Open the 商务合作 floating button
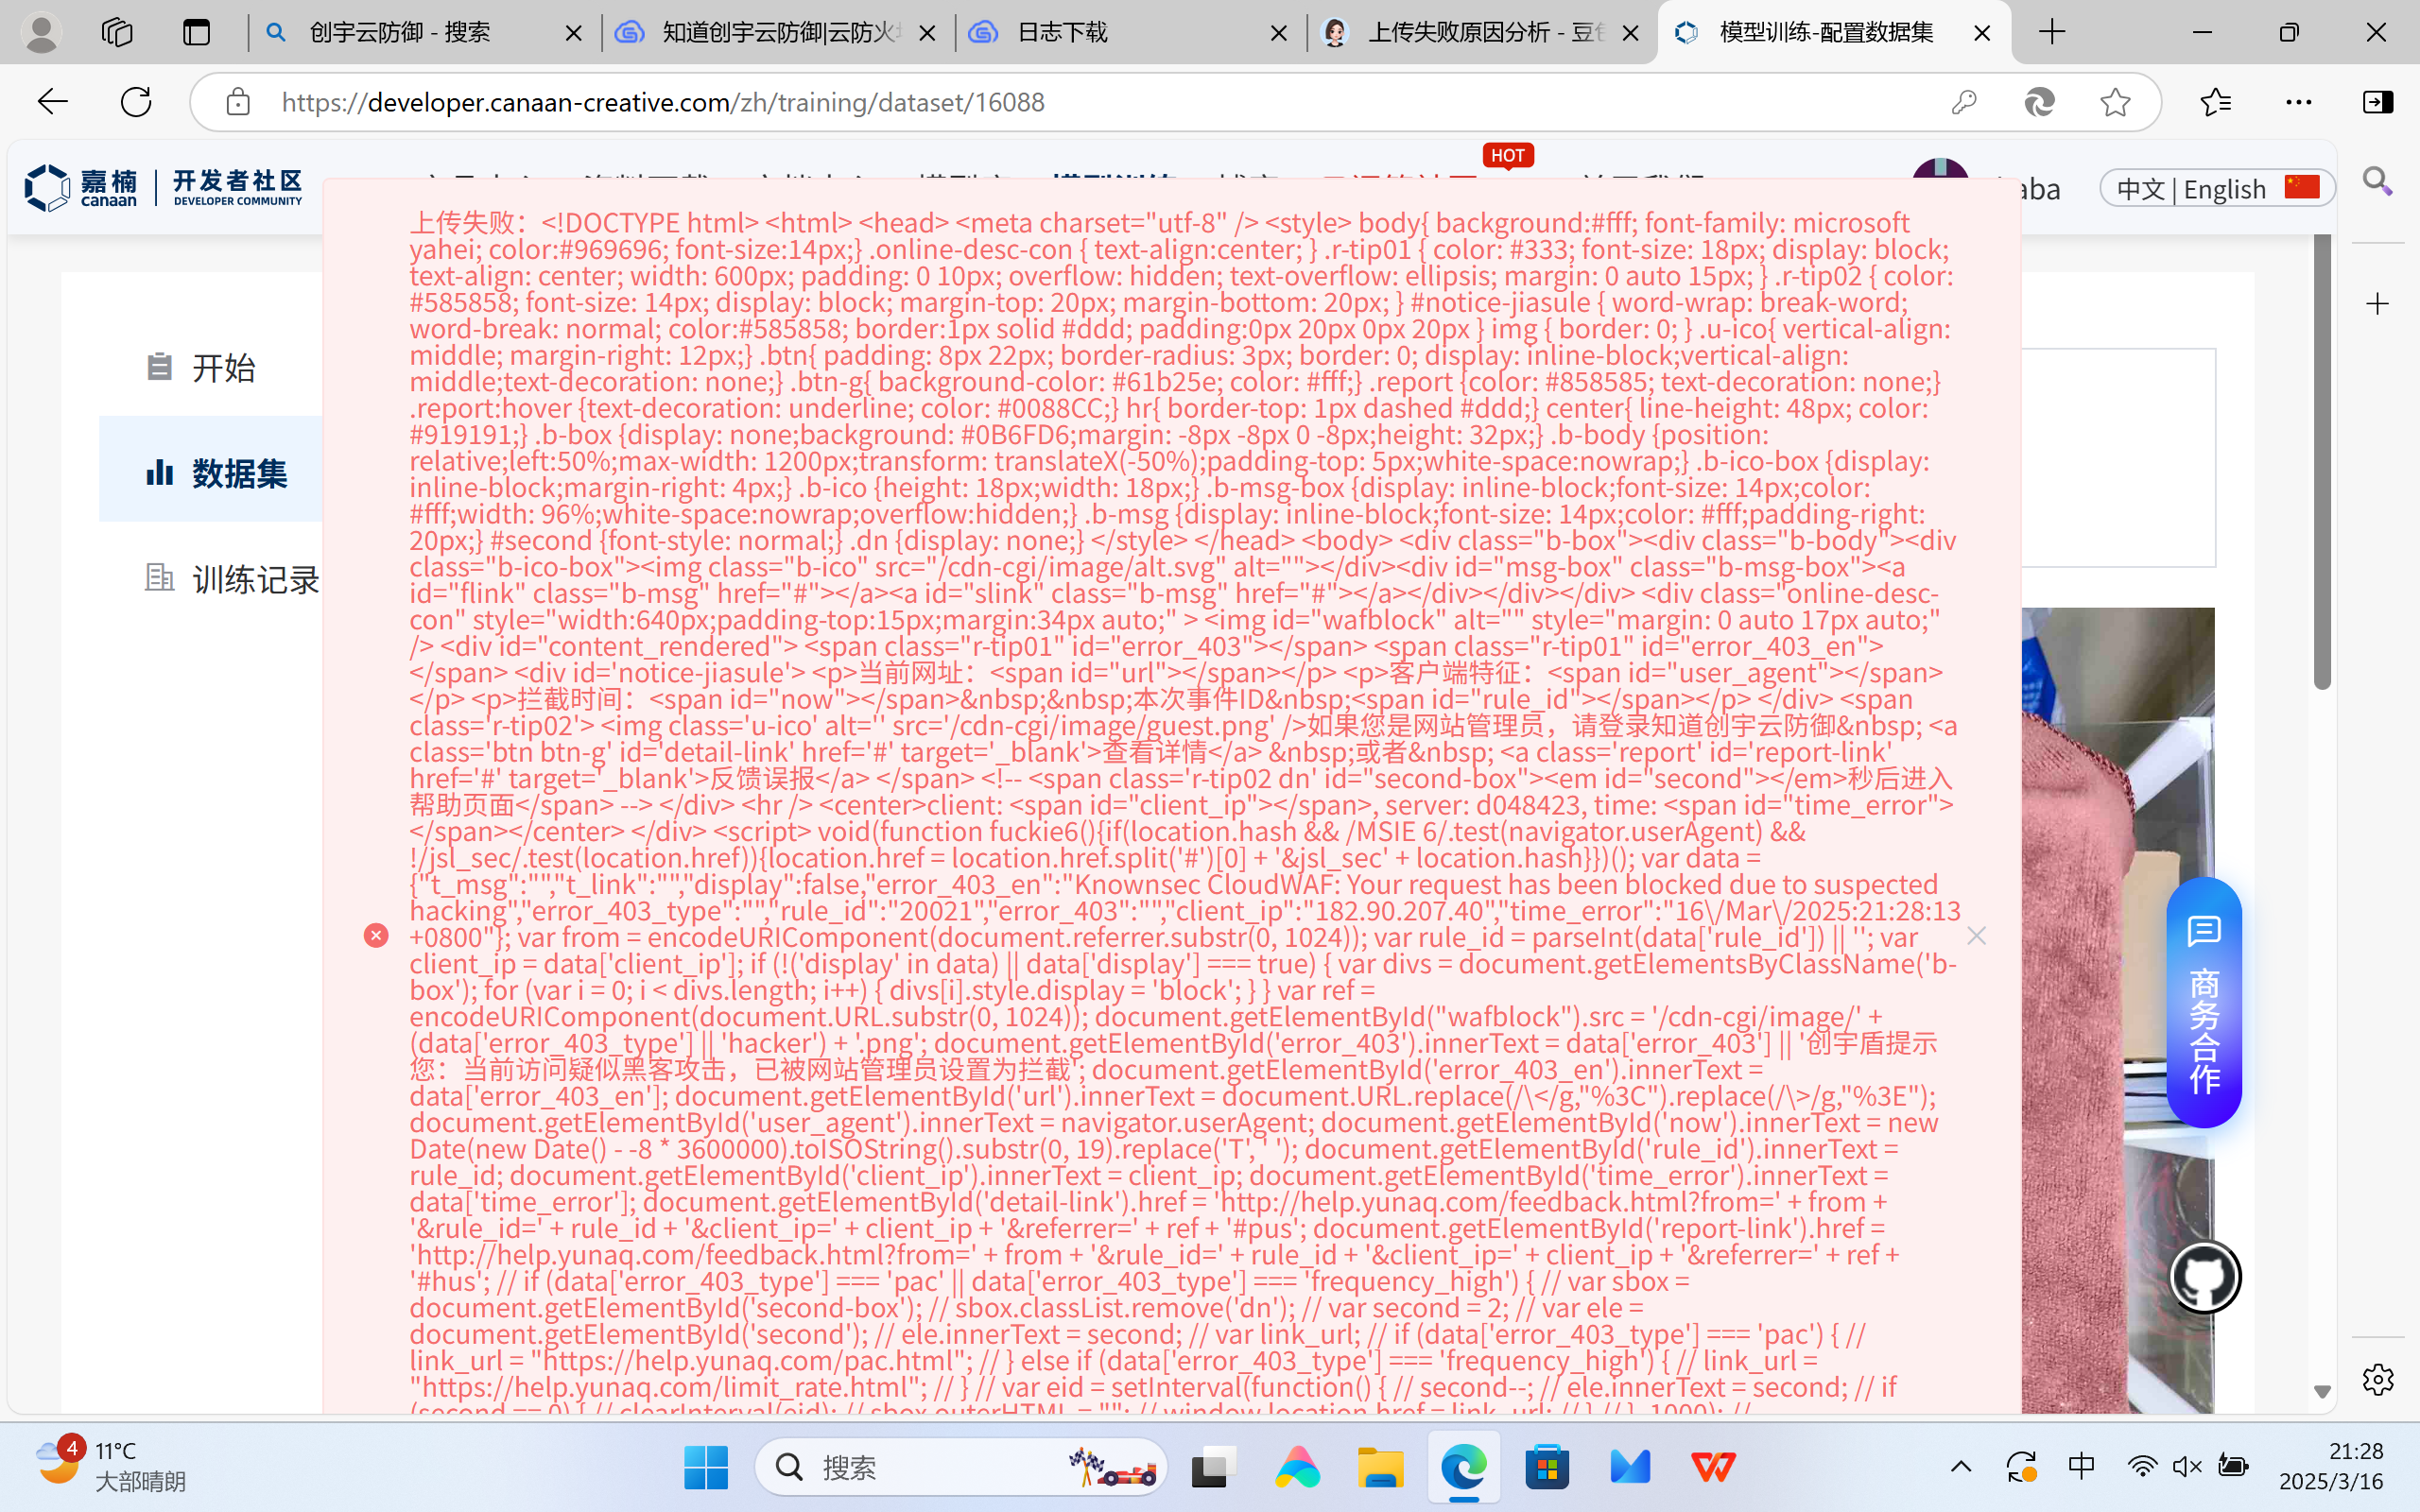This screenshot has height=1512, width=2420. pos(2204,1002)
